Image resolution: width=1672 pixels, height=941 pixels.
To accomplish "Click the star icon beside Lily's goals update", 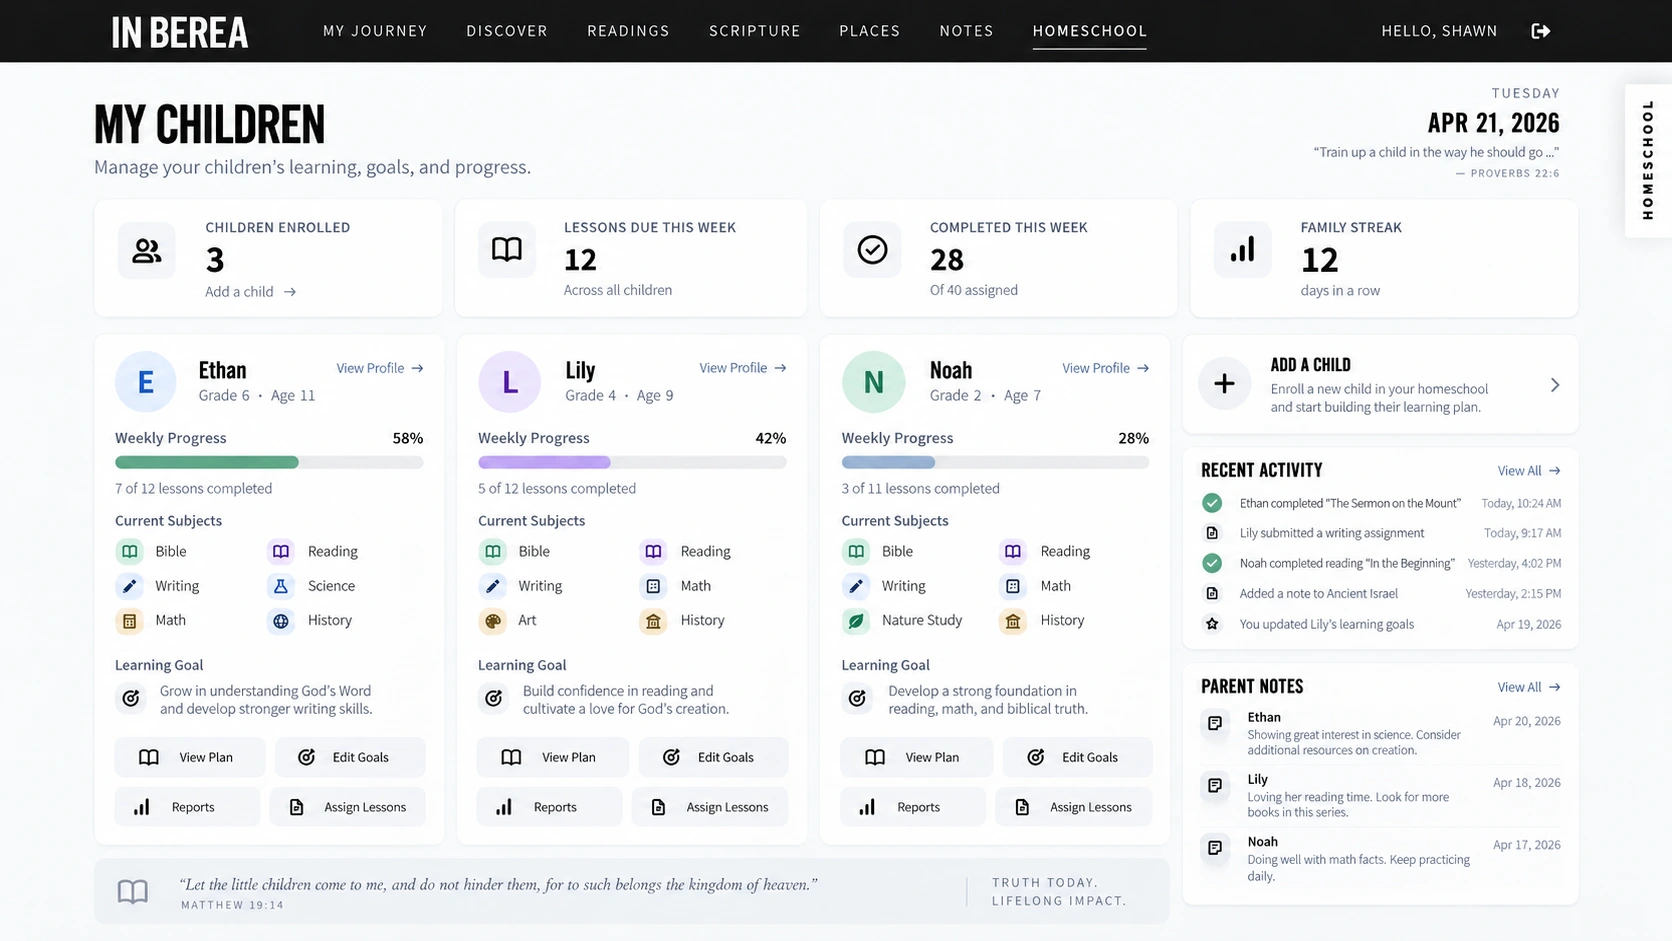I will pos(1212,624).
